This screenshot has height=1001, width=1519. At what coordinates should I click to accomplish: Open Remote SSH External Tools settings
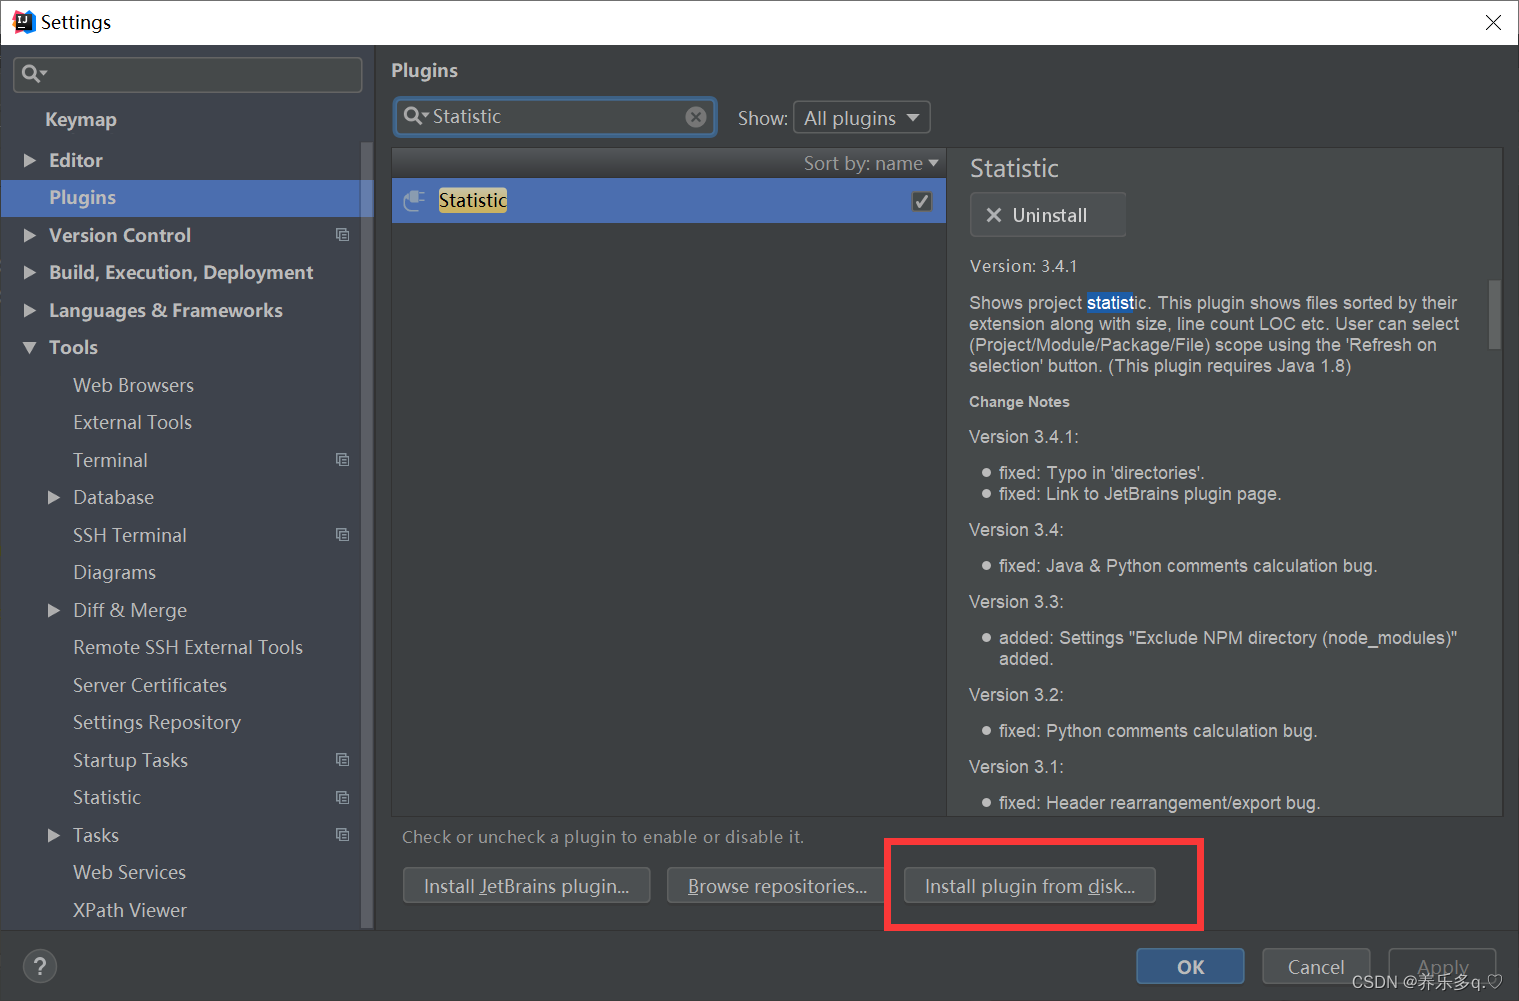188,647
